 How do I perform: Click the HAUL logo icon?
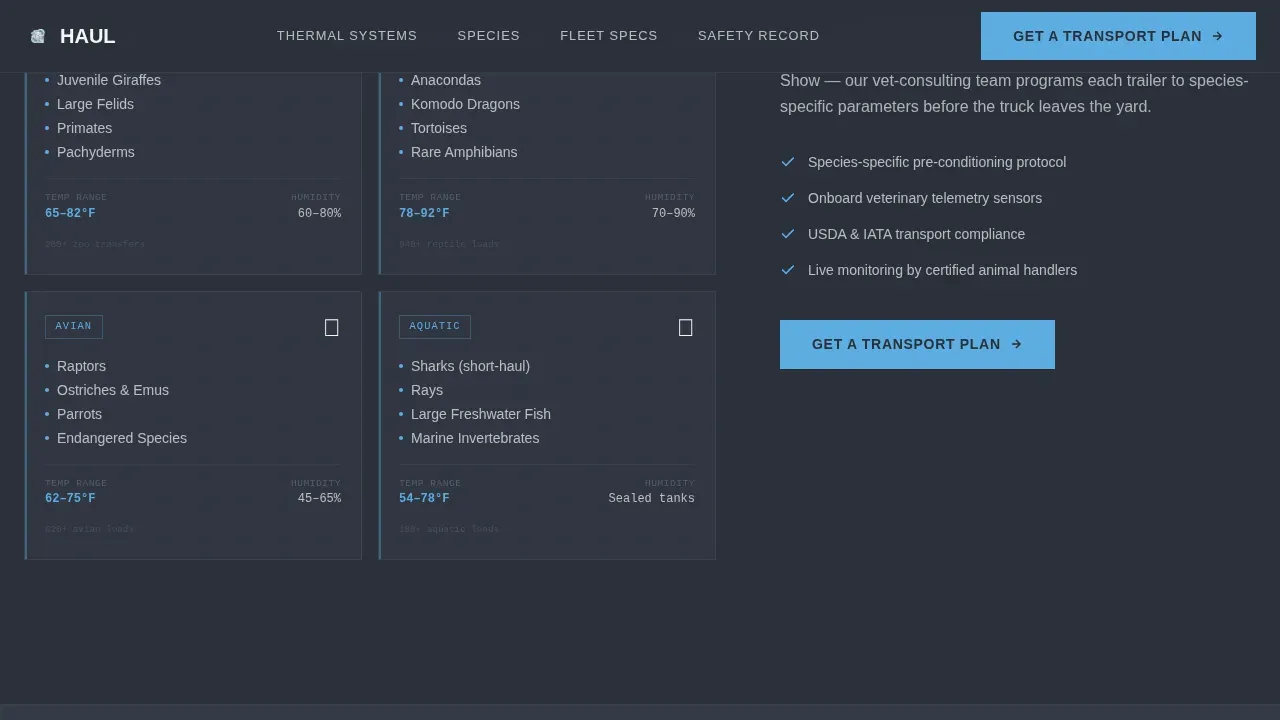(38, 36)
